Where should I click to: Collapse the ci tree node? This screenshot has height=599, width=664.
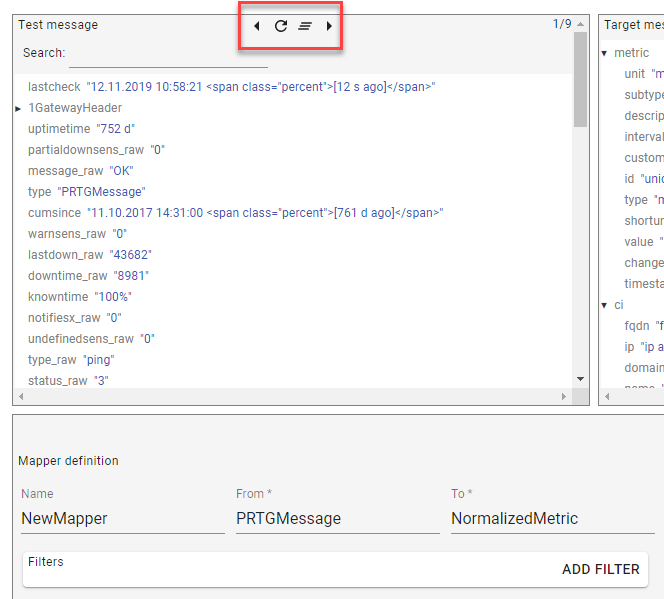[604, 305]
